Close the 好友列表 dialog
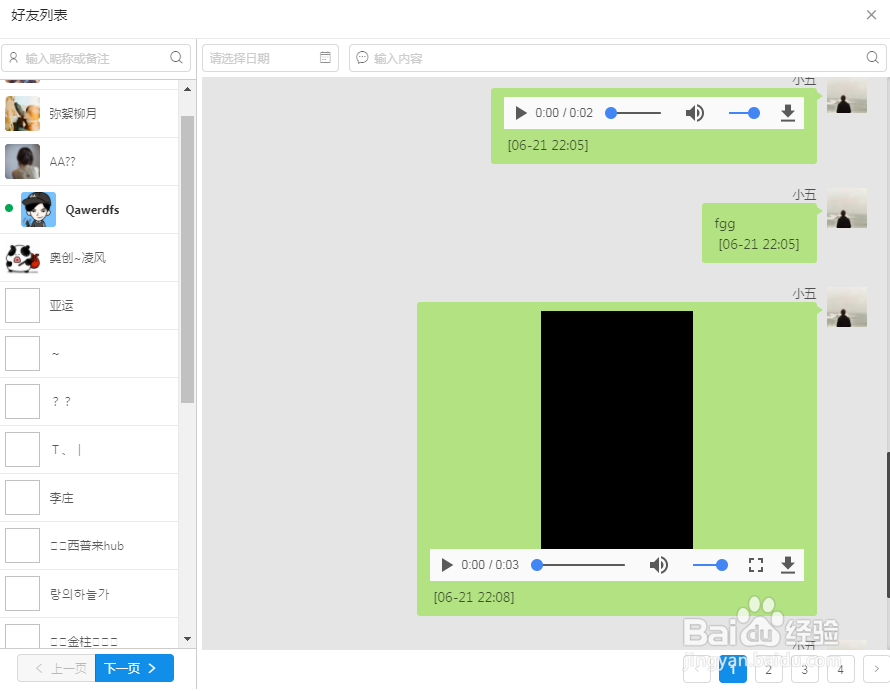The image size is (890, 691). 871,15
